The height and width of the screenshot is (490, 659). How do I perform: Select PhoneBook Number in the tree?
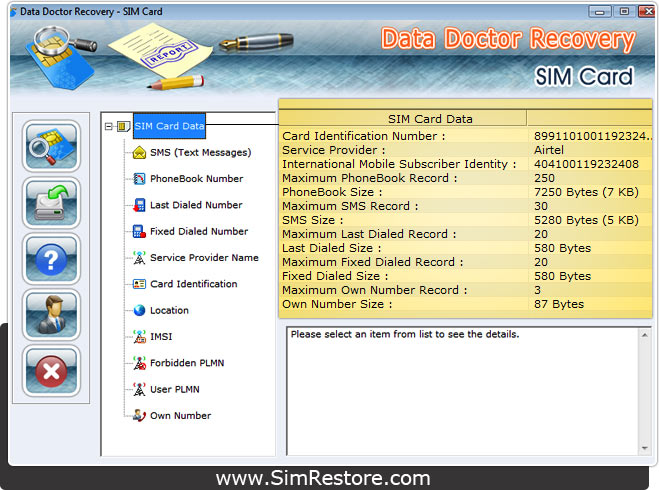(196, 179)
